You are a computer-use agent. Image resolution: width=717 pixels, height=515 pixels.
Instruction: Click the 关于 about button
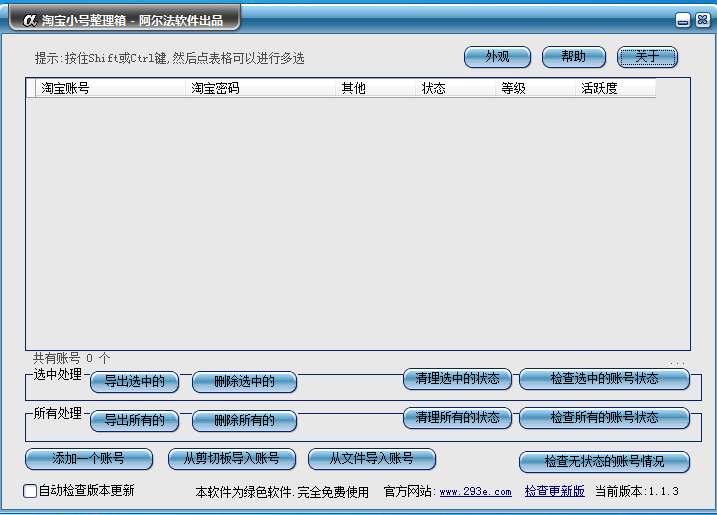click(647, 57)
